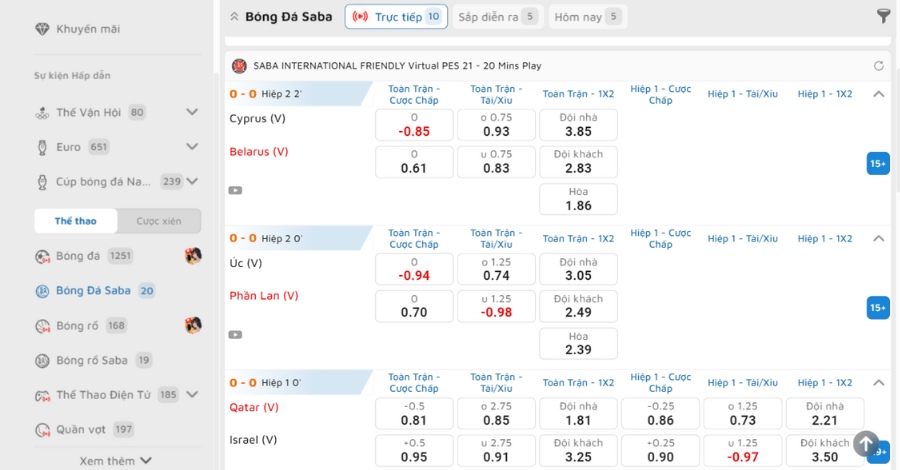Click the scroll-to-top arrow button
Screen dimensions: 900x470
click(x=866, y=444)
